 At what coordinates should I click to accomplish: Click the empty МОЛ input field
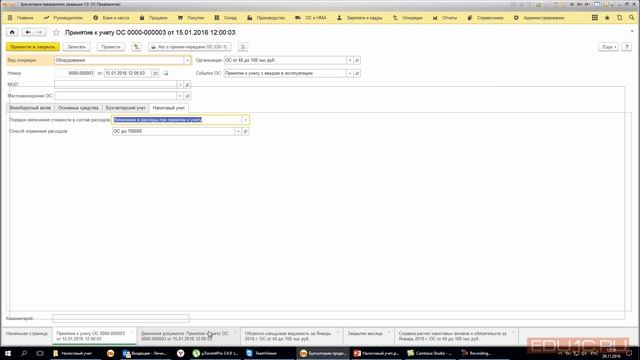(x=116, y=84)
